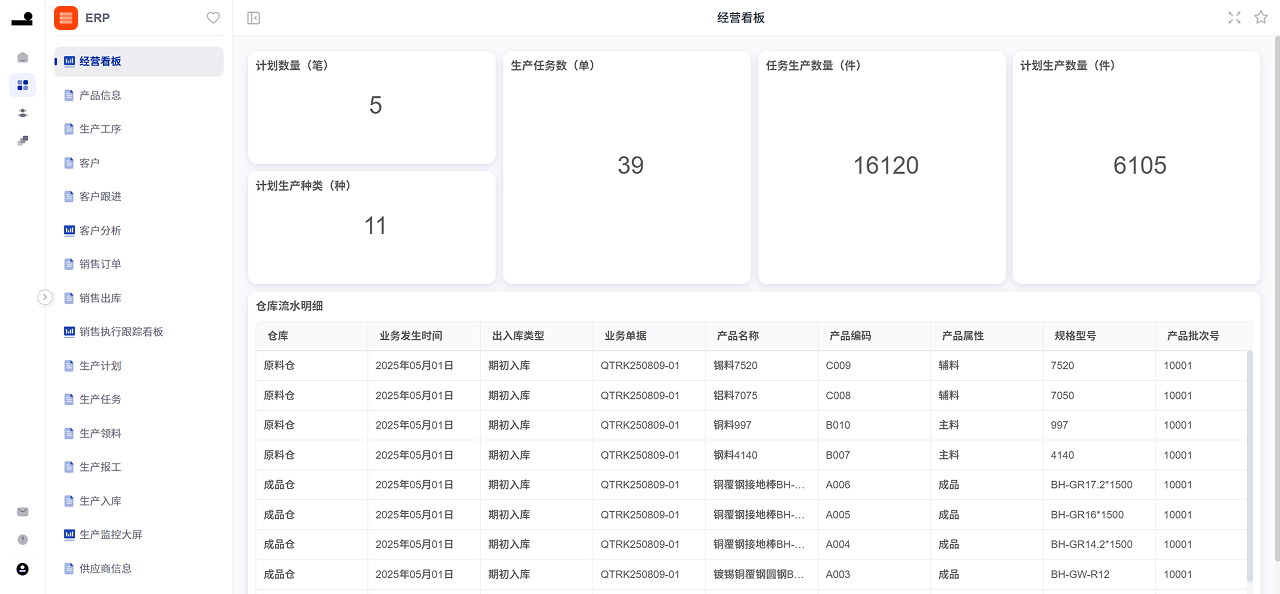Open the user avatar icon at bottom left

22,569
